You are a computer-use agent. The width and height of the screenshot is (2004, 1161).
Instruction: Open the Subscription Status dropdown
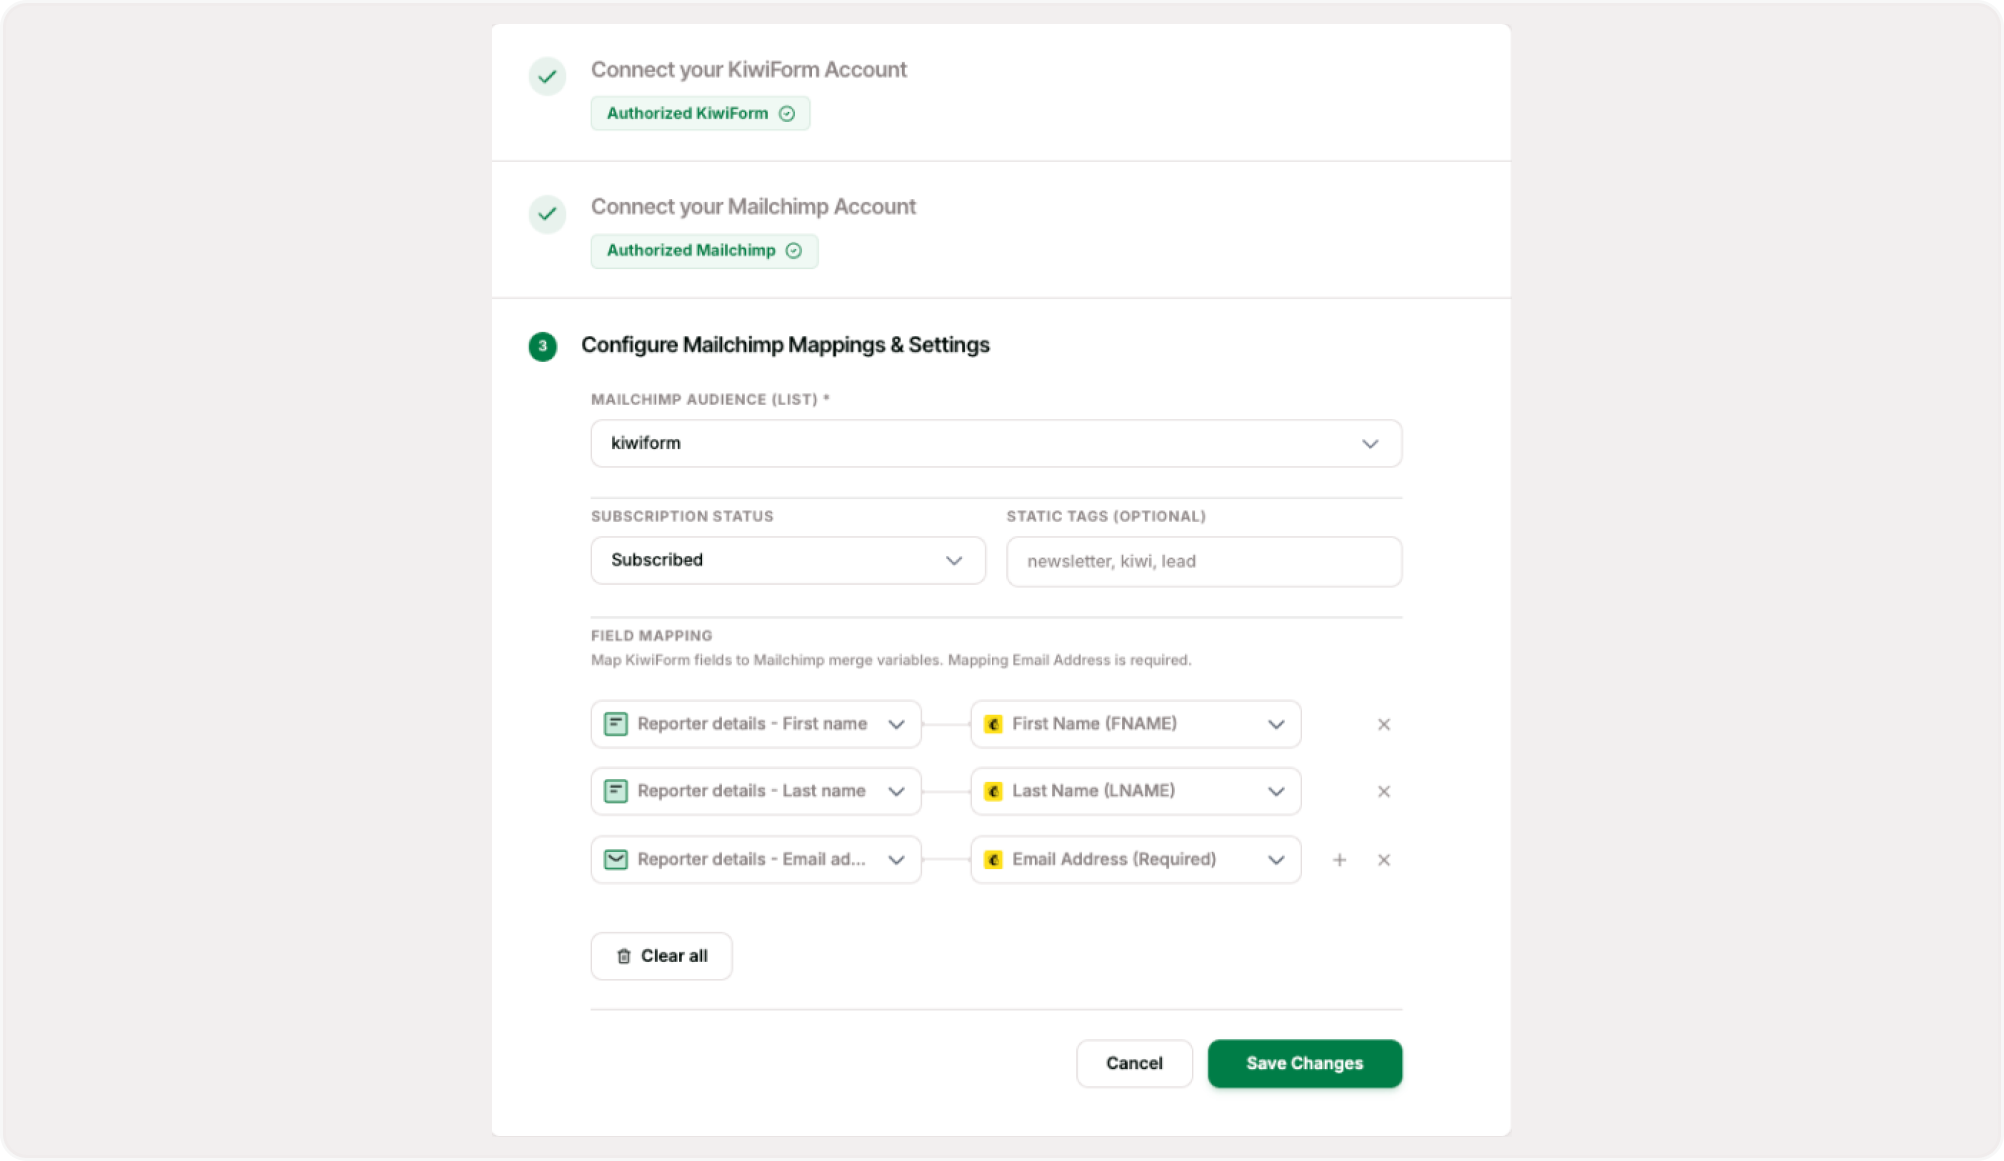pyautogui.click(x=788, y=560)
